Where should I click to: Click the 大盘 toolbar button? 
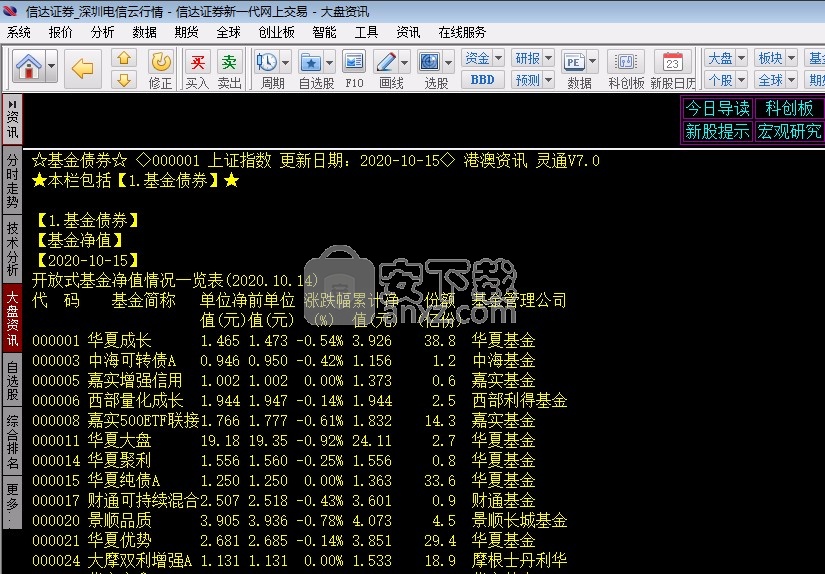[720, 58]
